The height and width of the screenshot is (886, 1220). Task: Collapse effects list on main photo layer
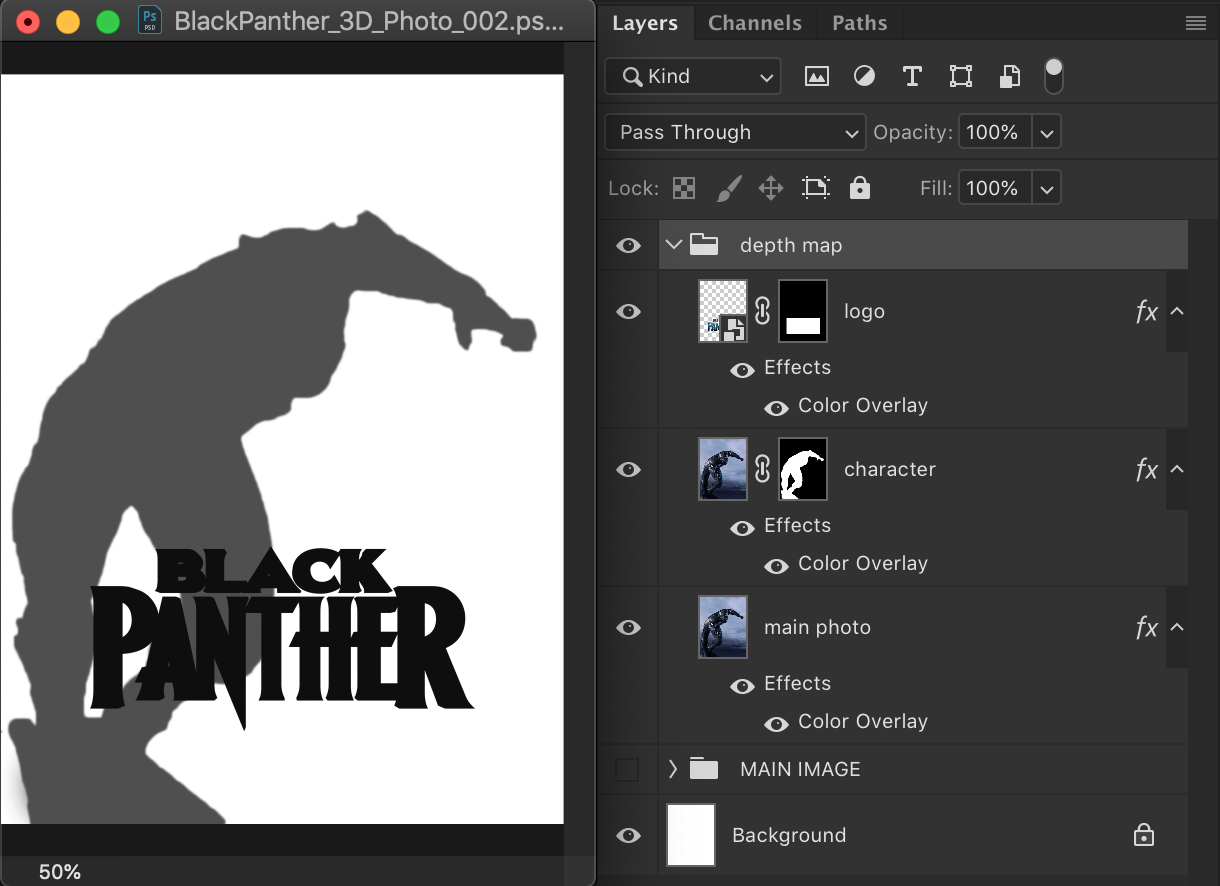coord(1177,627)
